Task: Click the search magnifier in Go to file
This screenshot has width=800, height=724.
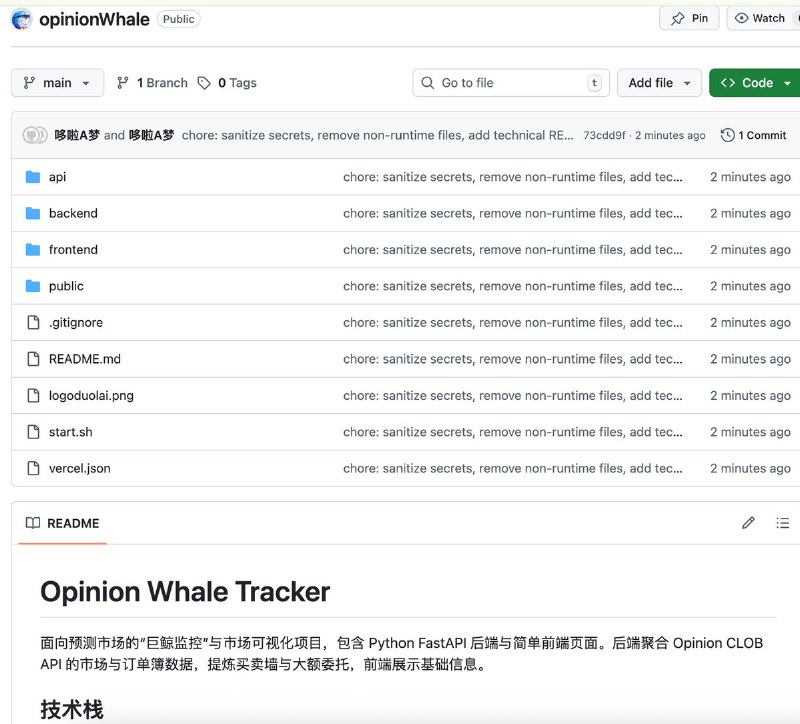Action: (426, 82)
